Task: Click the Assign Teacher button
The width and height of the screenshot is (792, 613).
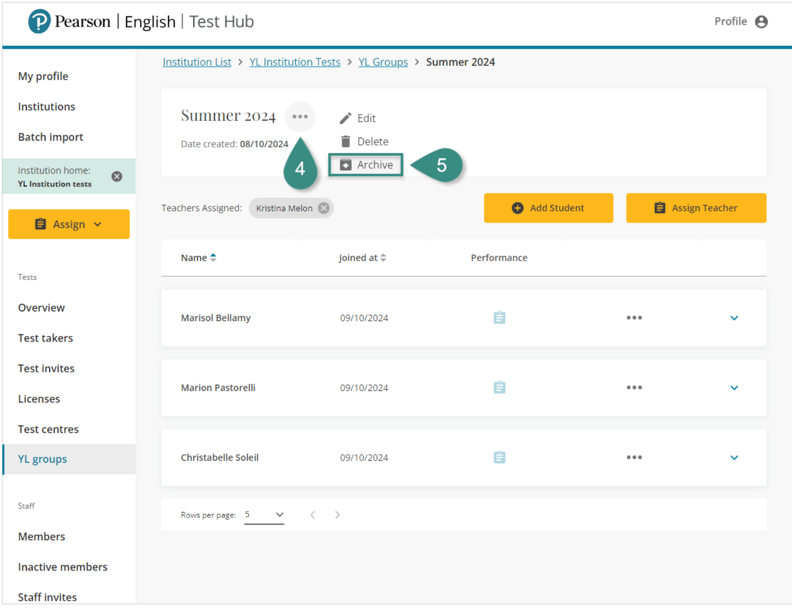Action: 696,208
